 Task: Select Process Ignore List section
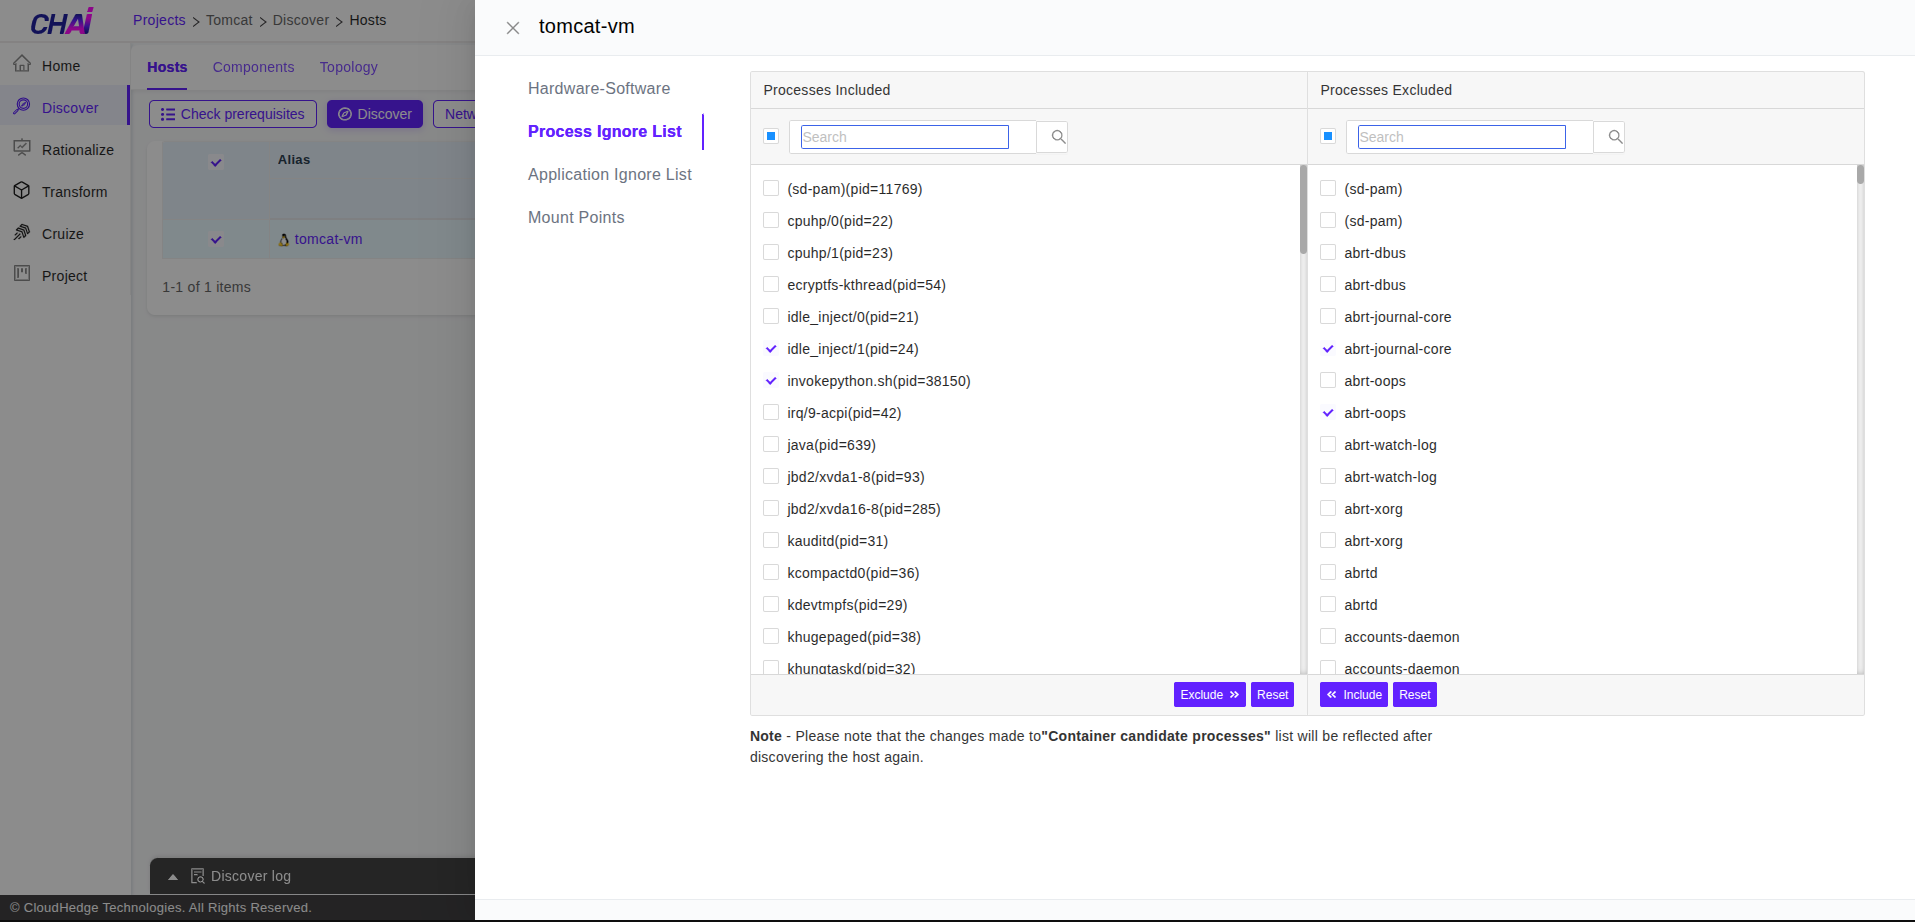click(605, 131)
